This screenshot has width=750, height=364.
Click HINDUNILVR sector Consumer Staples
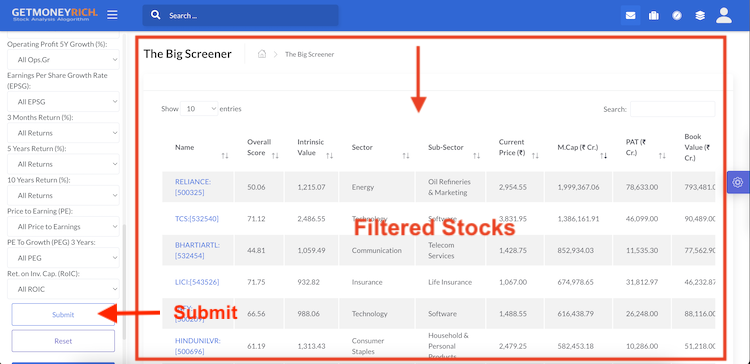(x=368, y=346)
